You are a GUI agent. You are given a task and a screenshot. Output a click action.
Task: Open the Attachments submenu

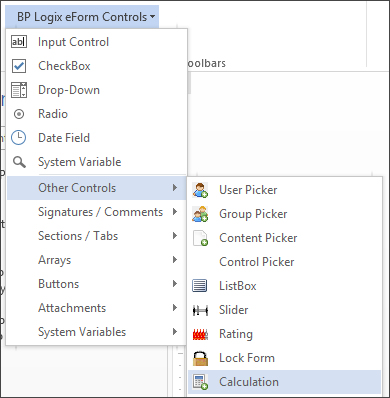coord(96,308)
